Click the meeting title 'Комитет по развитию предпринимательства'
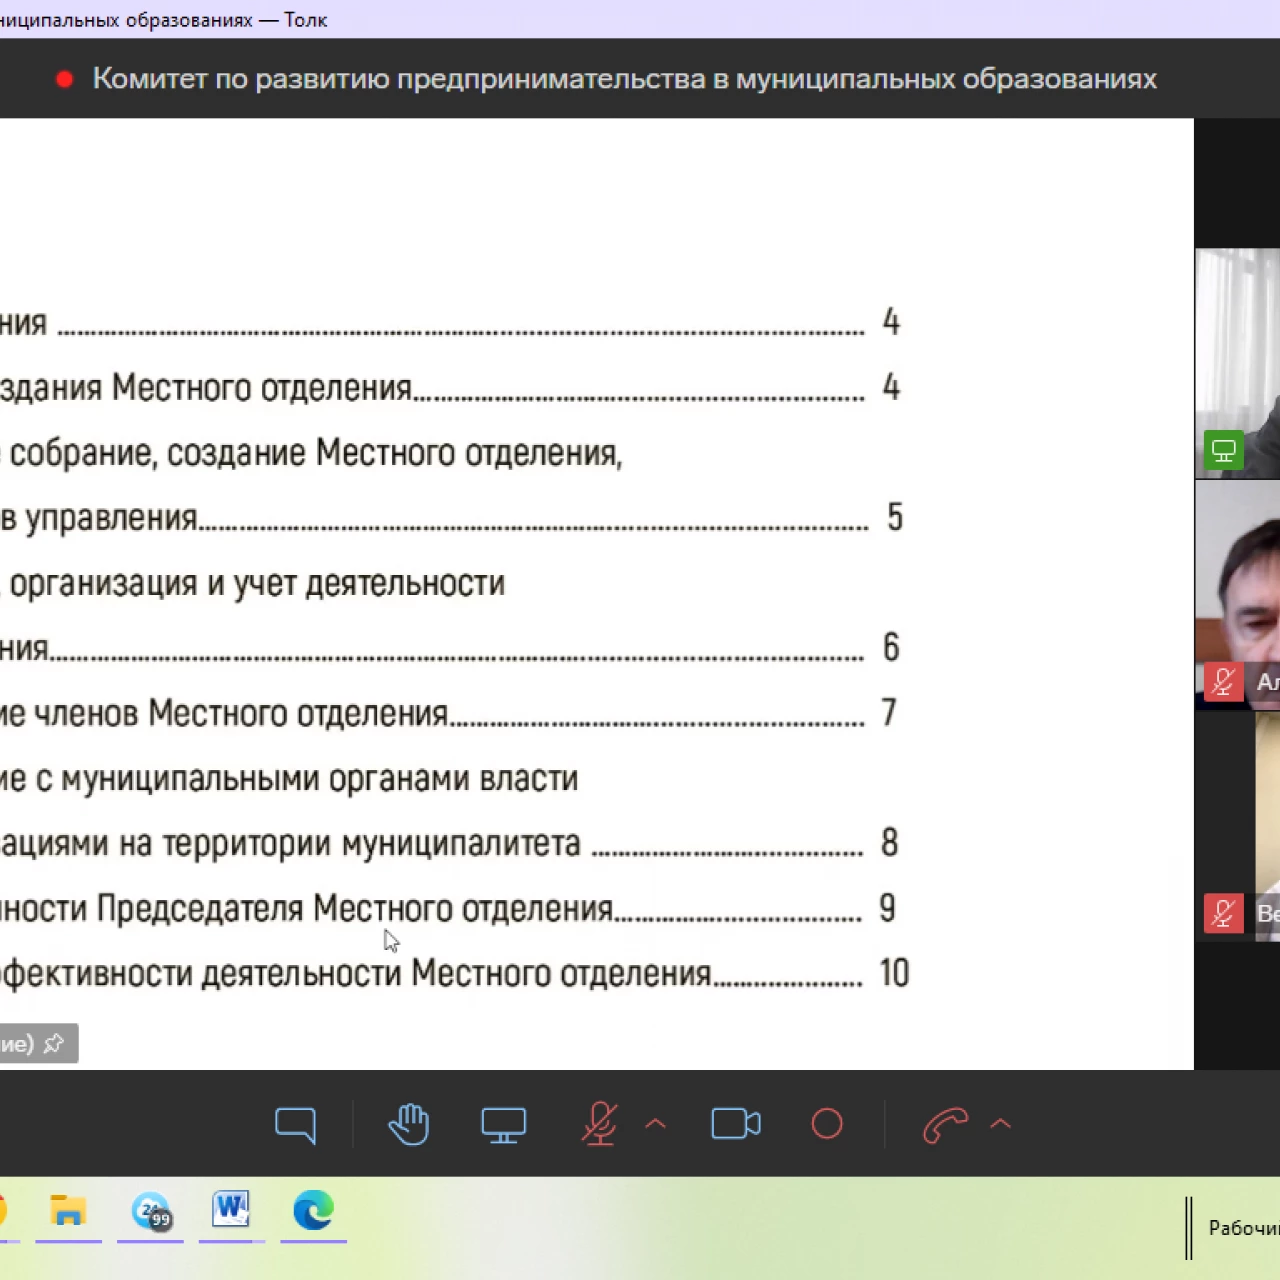The height and width of the screenshot is (1280, 1280). (624, 79)
